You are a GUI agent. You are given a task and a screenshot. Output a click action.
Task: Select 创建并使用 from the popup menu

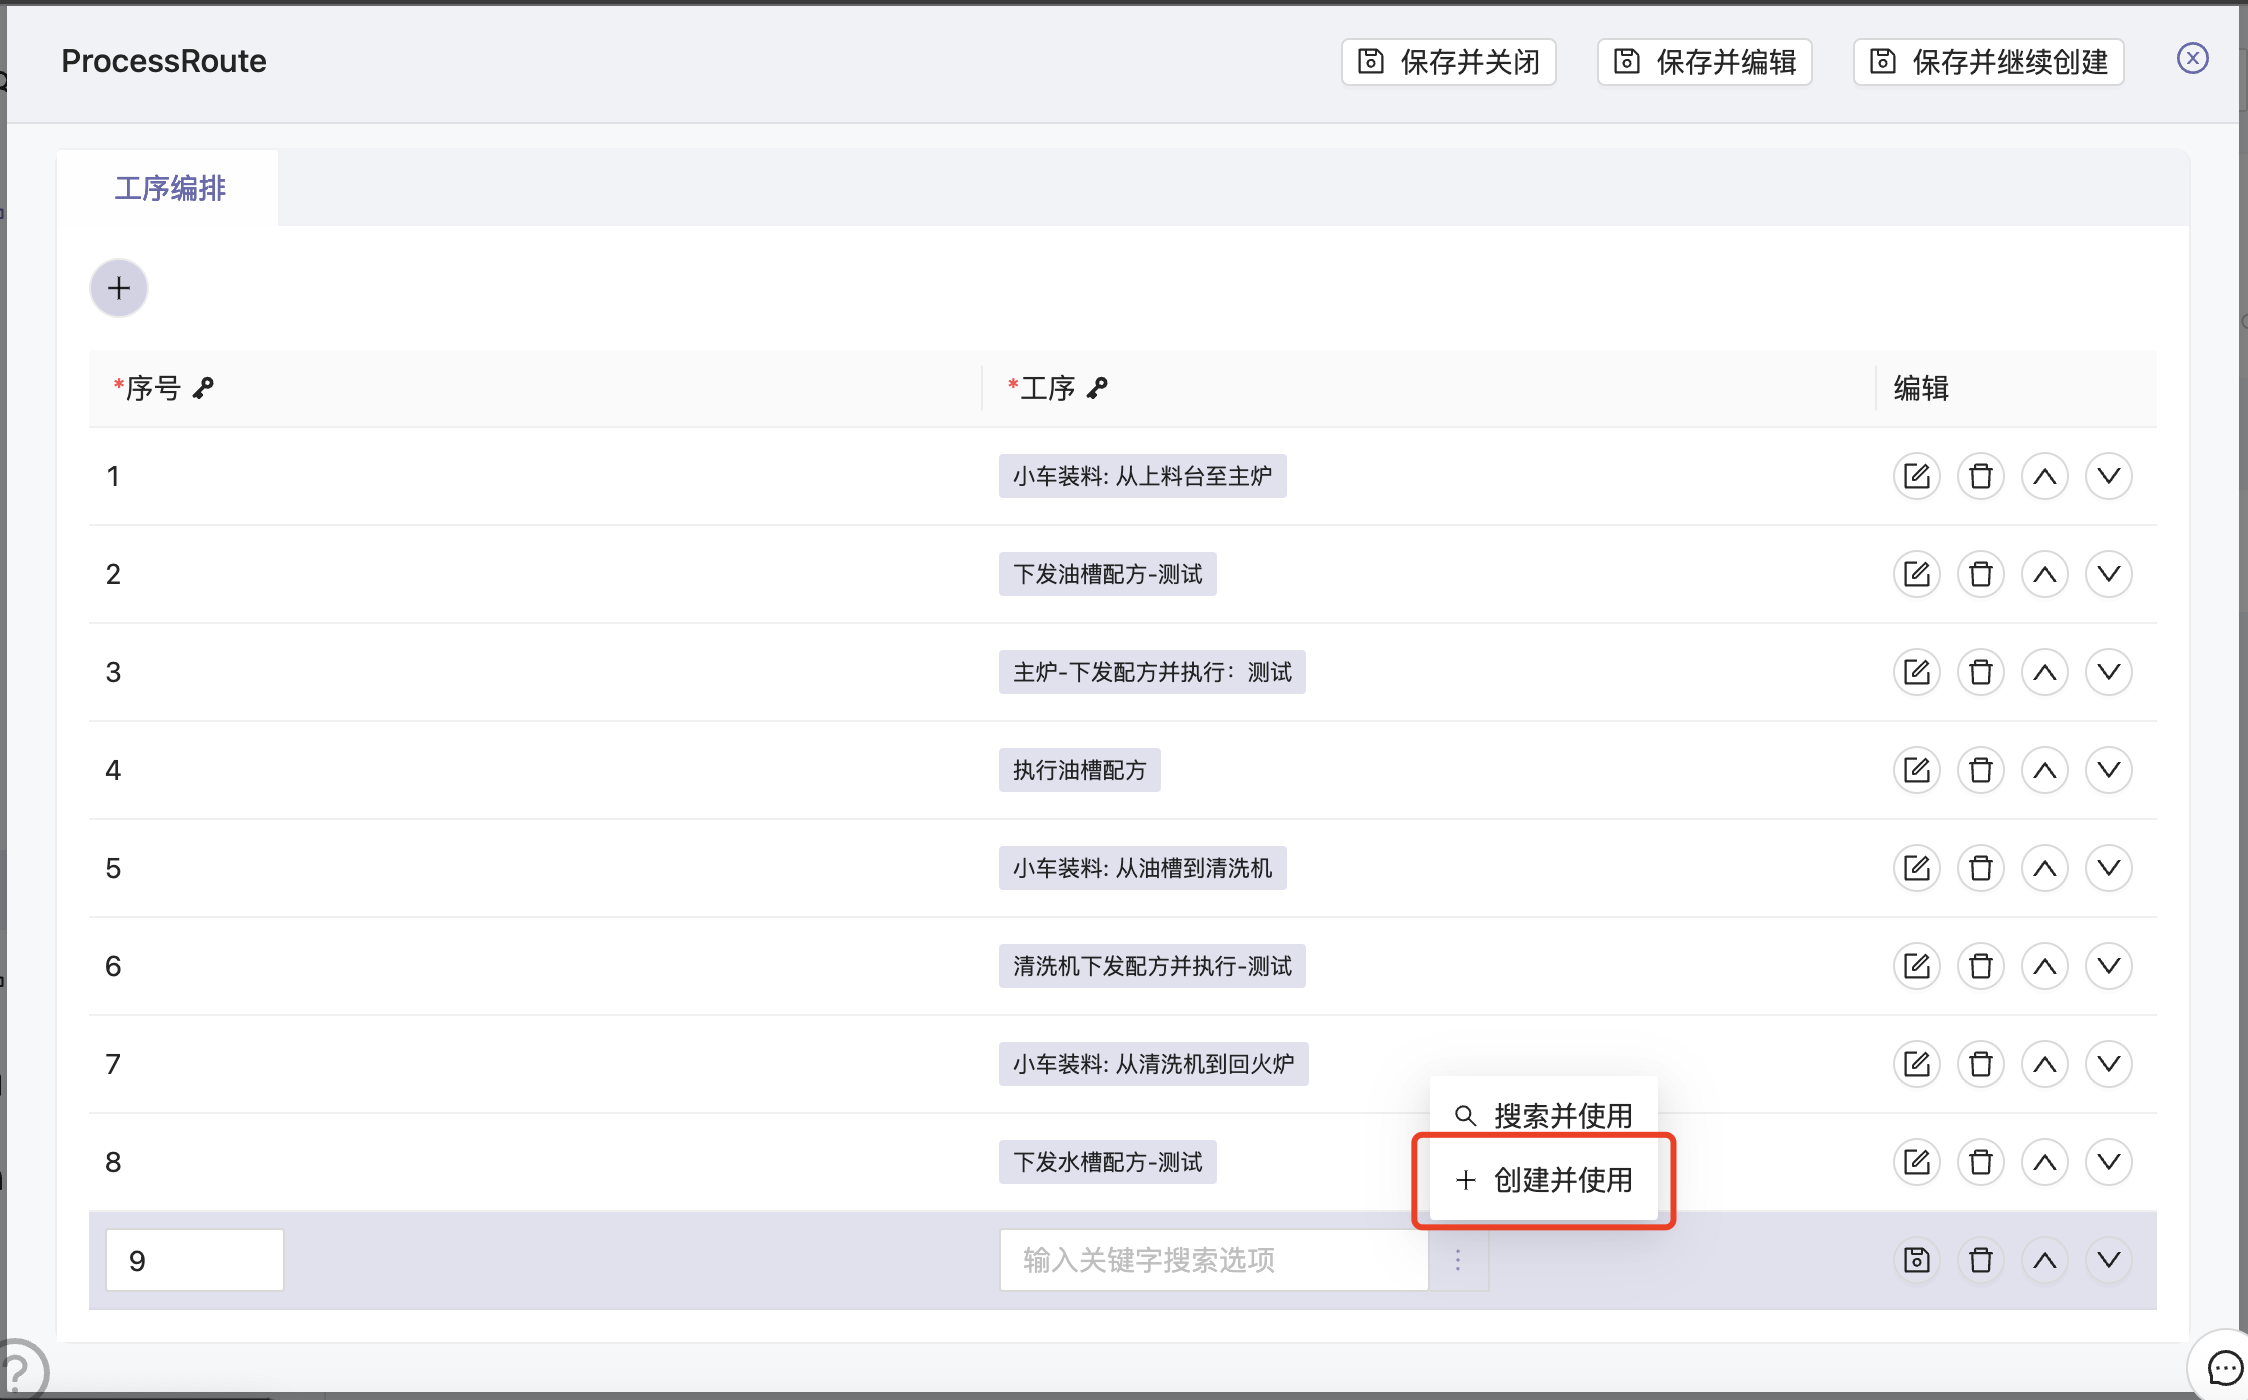click(1544, 1180)
